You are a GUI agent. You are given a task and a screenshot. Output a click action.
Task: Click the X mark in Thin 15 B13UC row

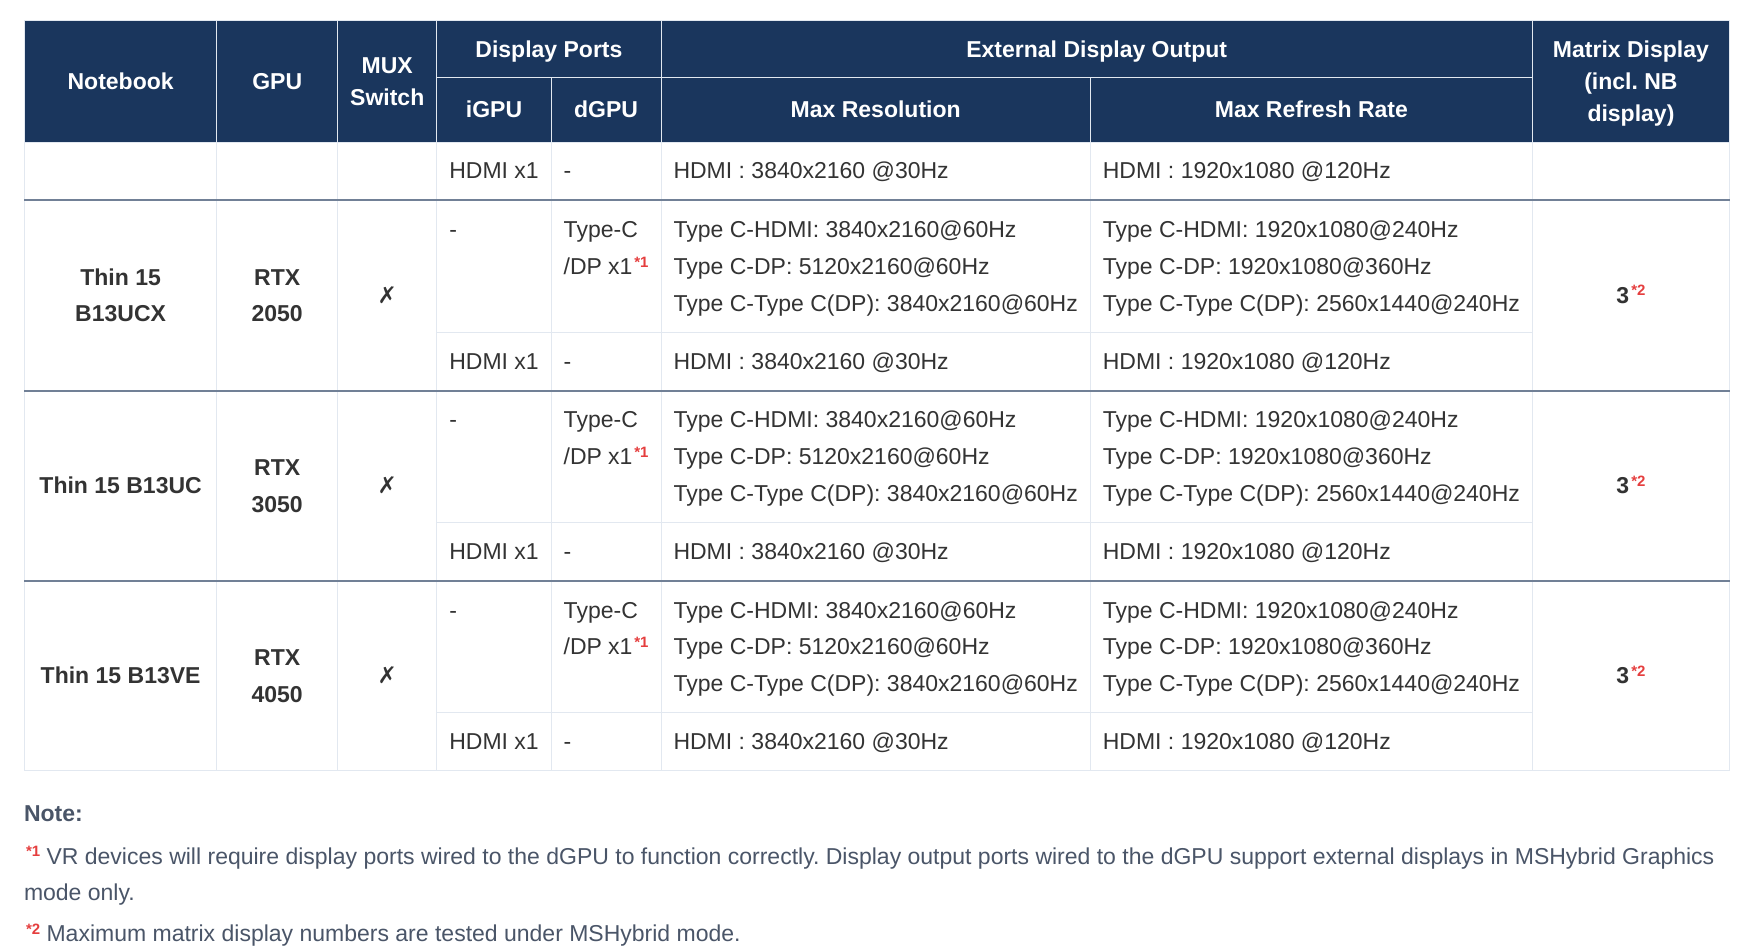pyautogui.click(x=386, y=485)
